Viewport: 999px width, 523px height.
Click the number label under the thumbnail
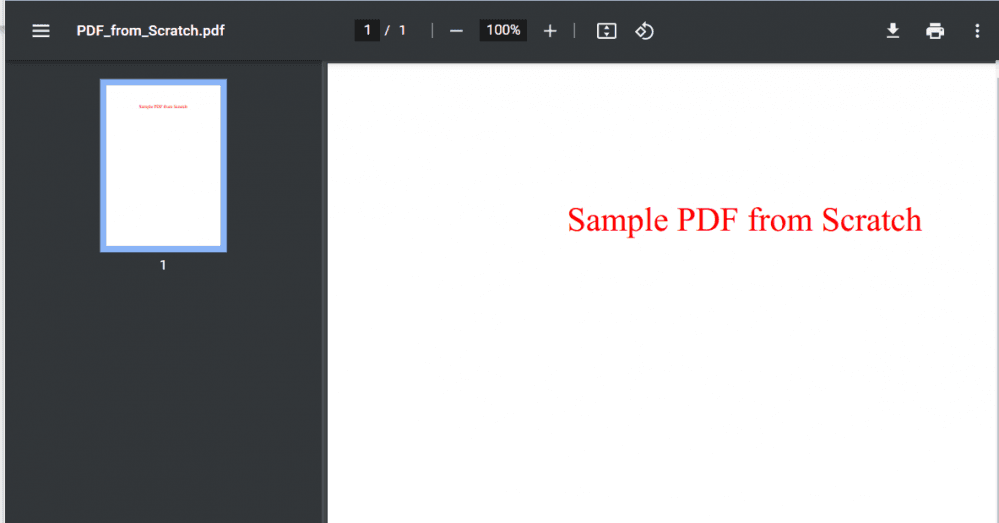(x=163, y=266)
